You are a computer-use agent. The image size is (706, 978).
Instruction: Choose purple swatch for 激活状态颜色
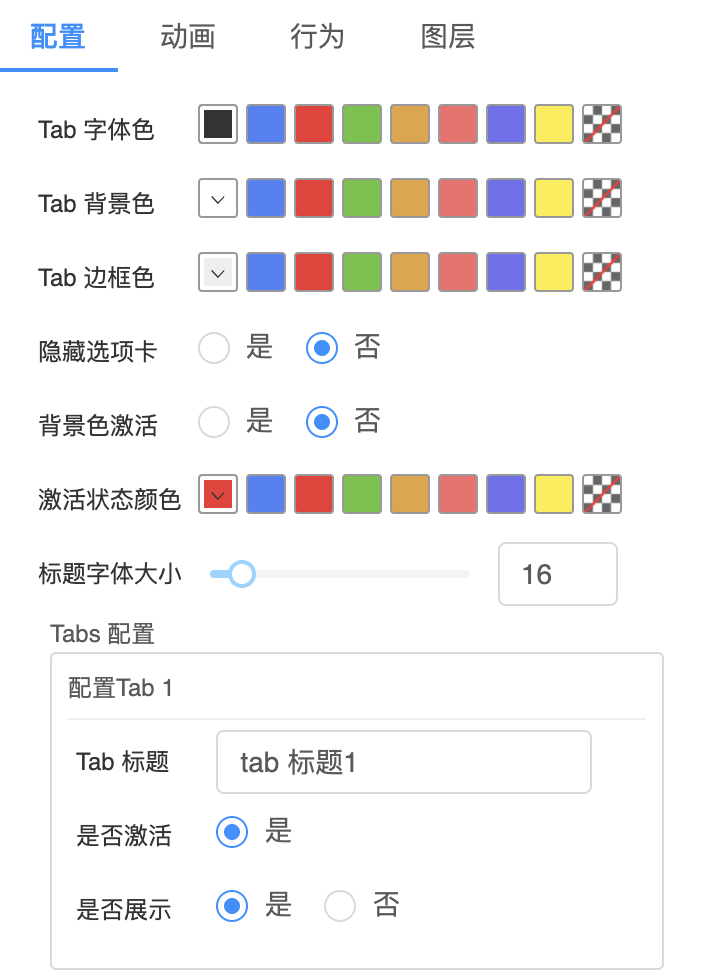506,494
